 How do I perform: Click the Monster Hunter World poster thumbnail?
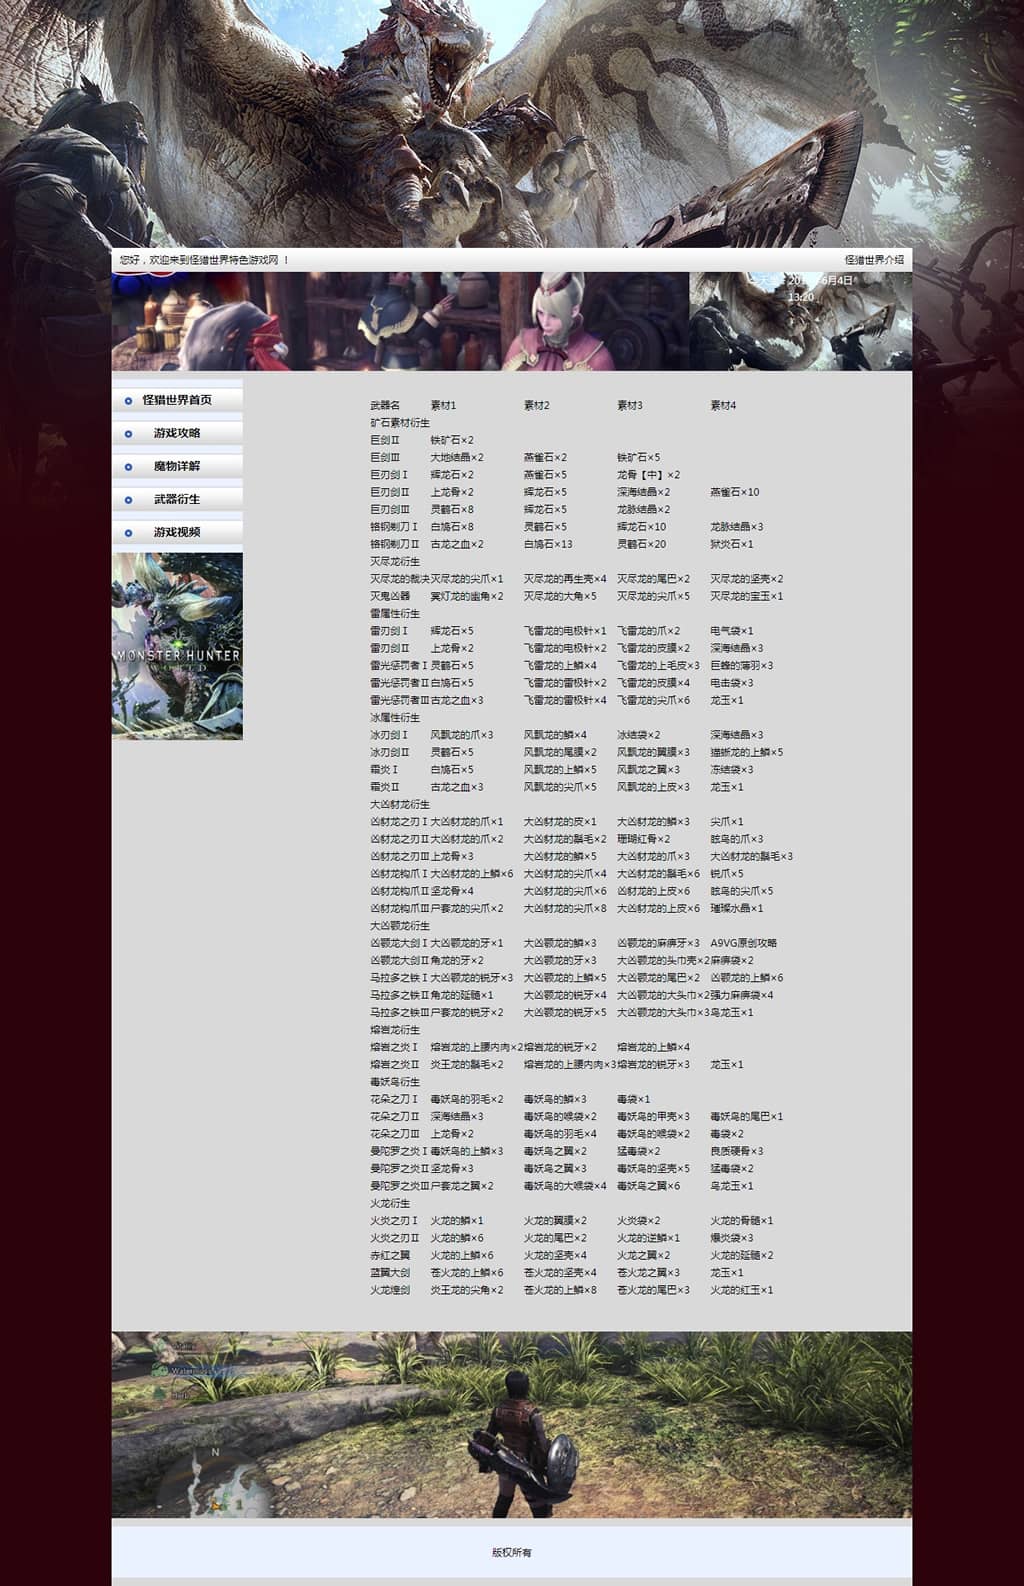[177, 646]
